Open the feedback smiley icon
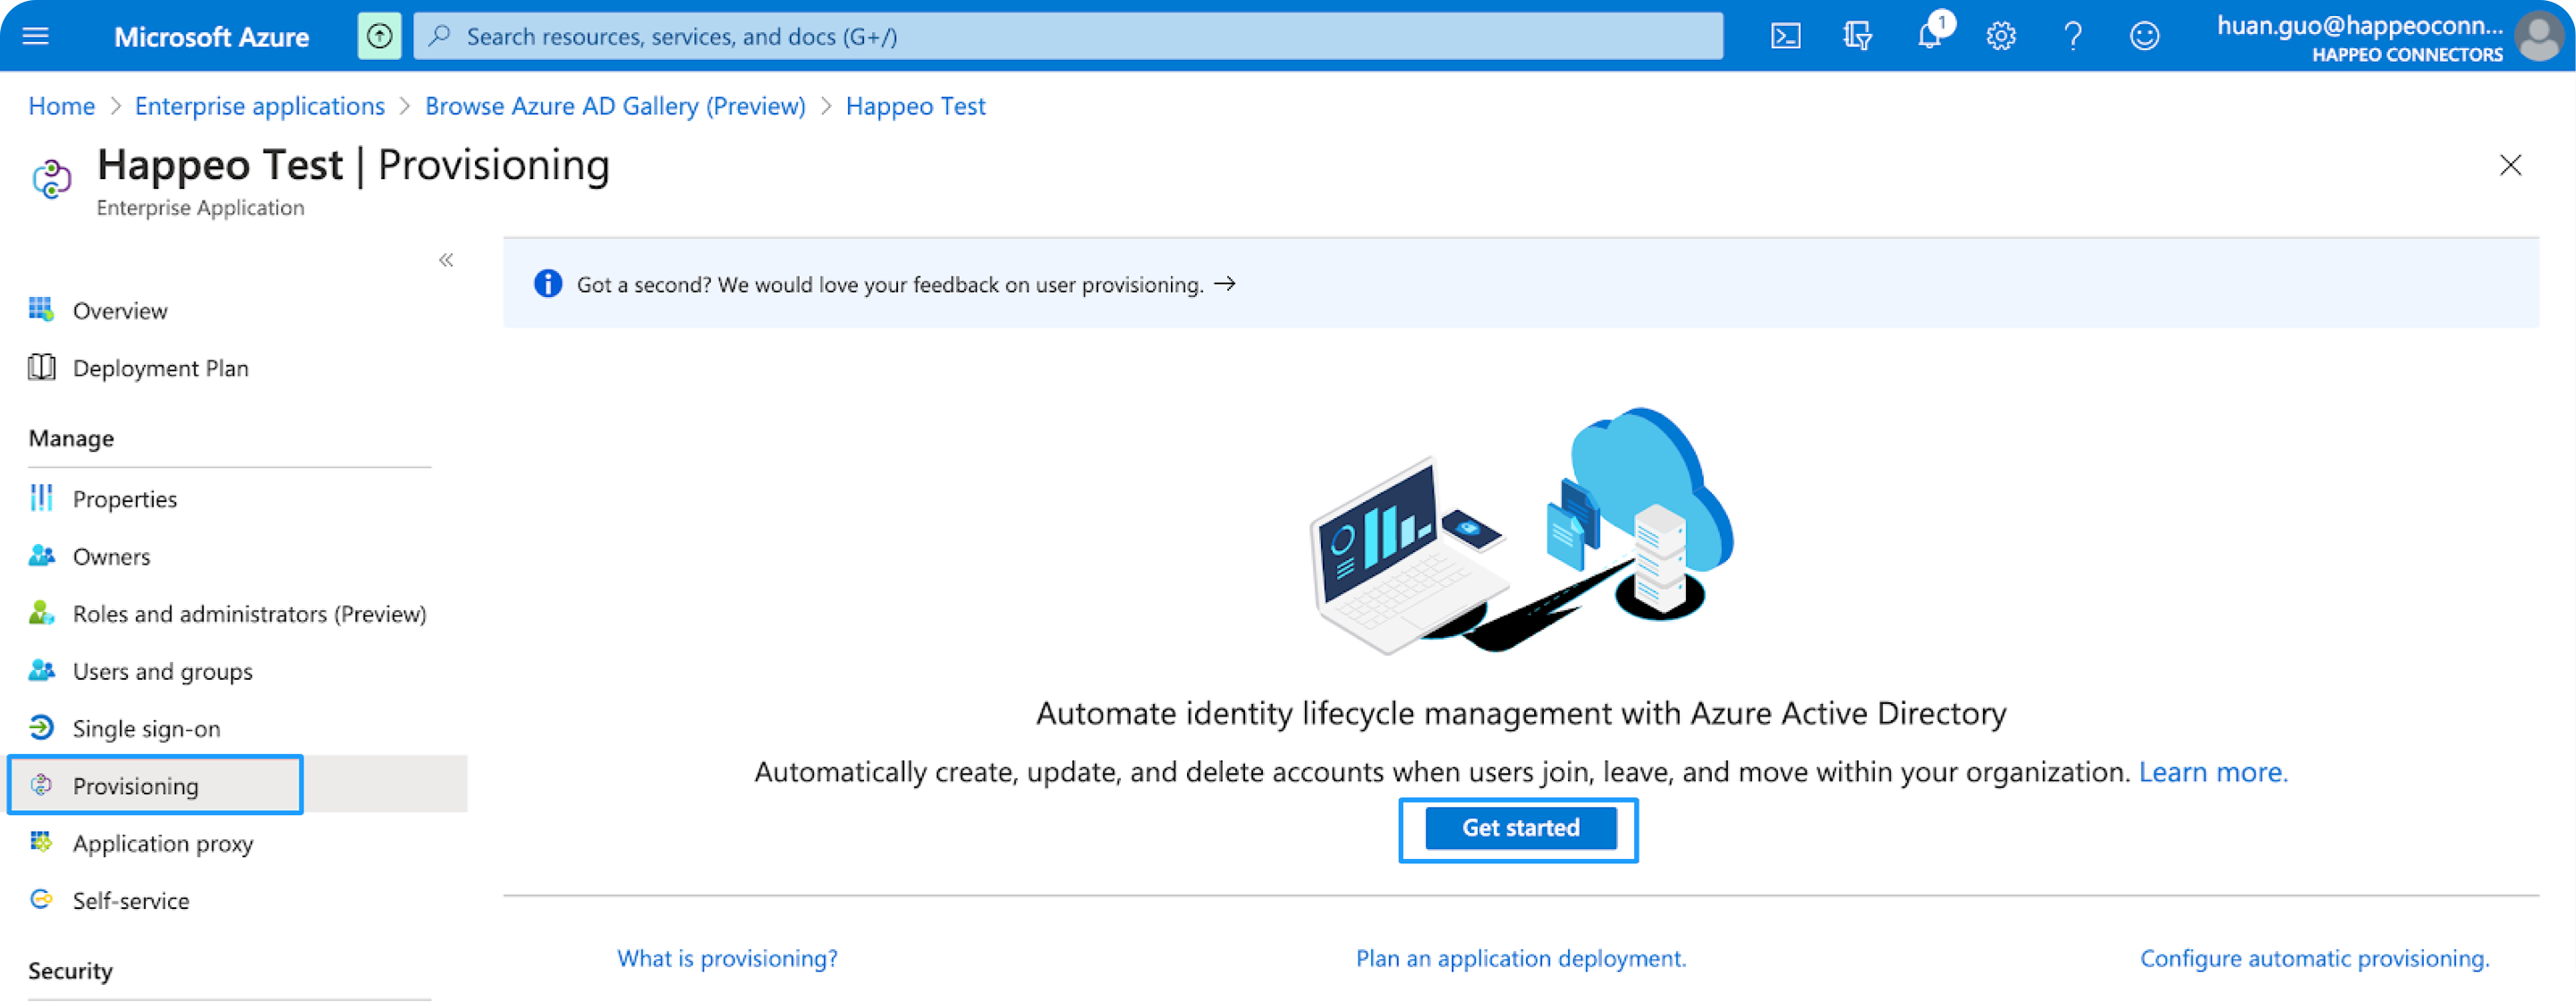Viewport: 2576px width, 1002px height. 2144,36
